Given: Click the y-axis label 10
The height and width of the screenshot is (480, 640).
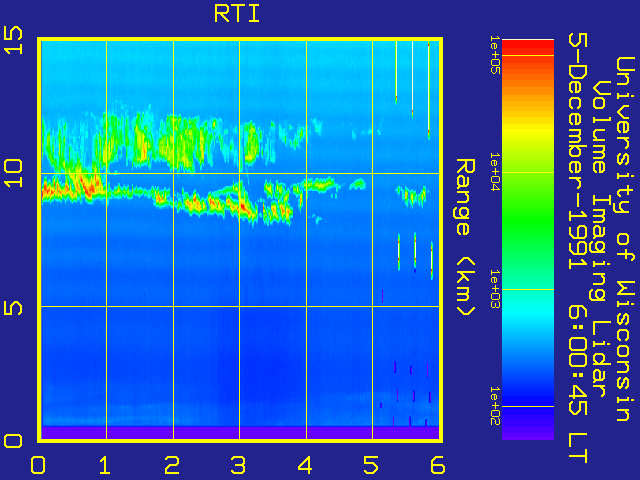Looking at the screenshot, I should [13, 173].
